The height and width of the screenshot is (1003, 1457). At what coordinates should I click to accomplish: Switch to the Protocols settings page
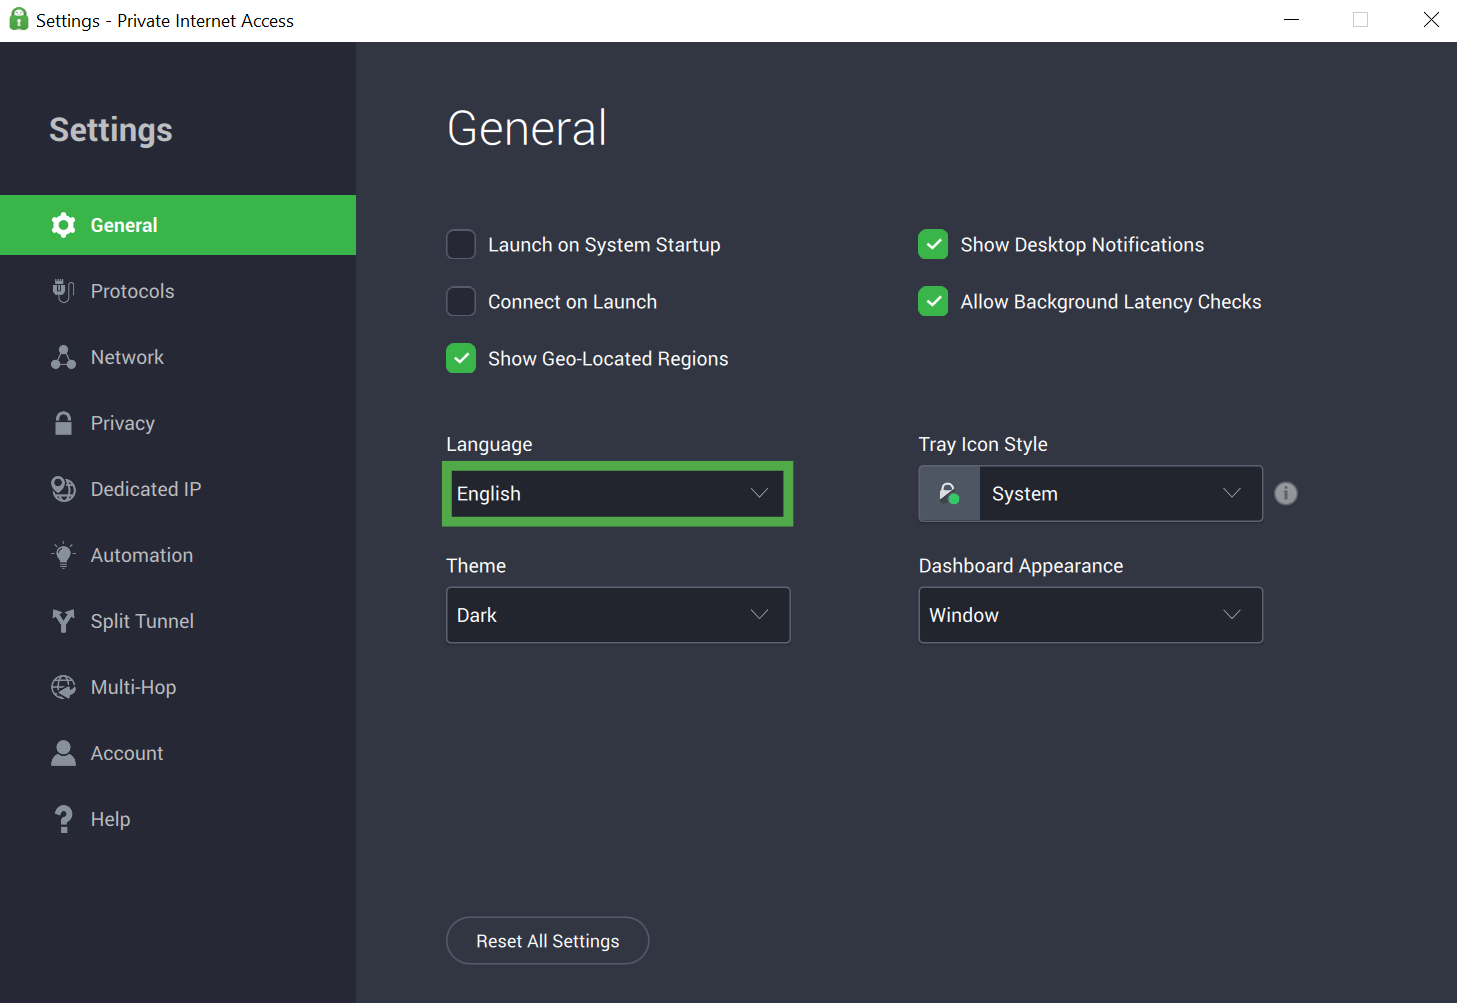click(x=178, y=291)
